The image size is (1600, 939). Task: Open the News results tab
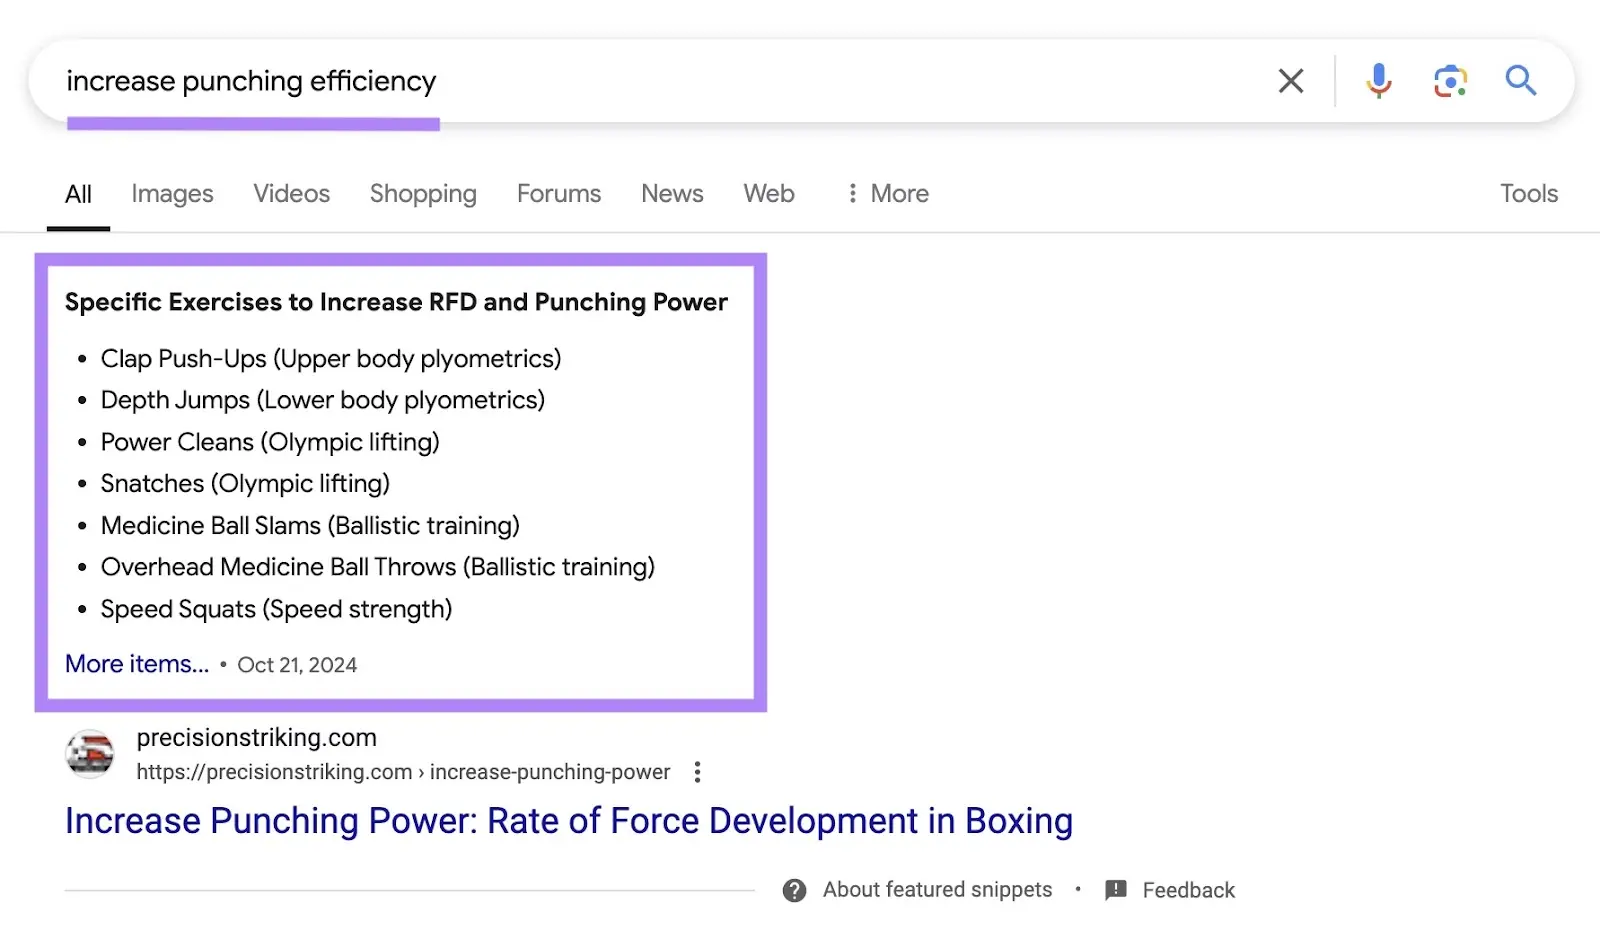[x=671, y=193]
